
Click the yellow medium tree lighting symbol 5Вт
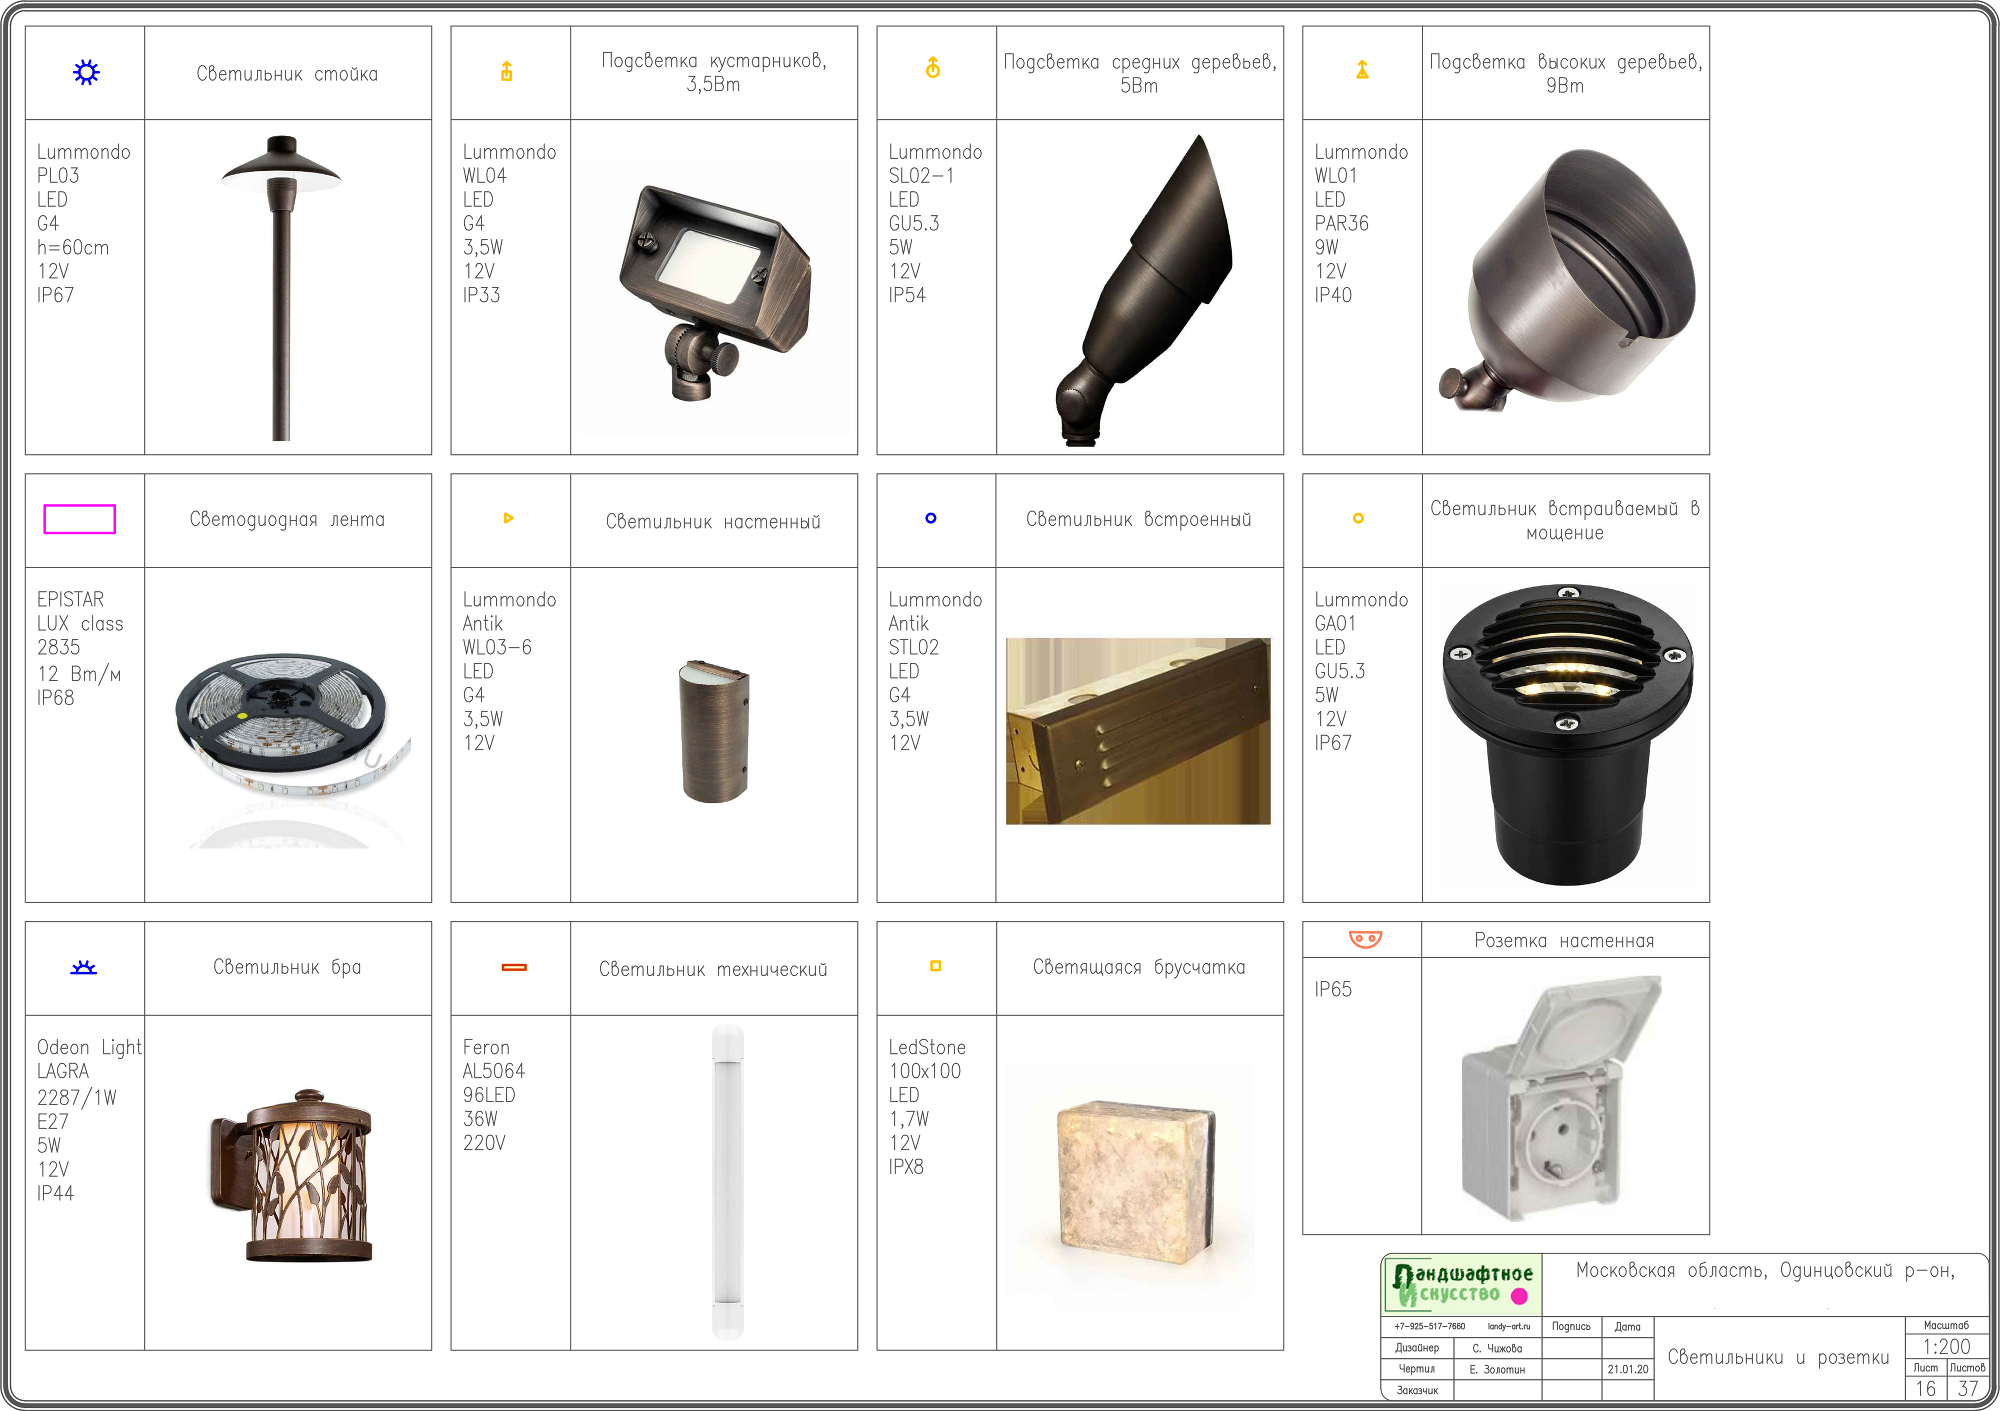(933, 67)
